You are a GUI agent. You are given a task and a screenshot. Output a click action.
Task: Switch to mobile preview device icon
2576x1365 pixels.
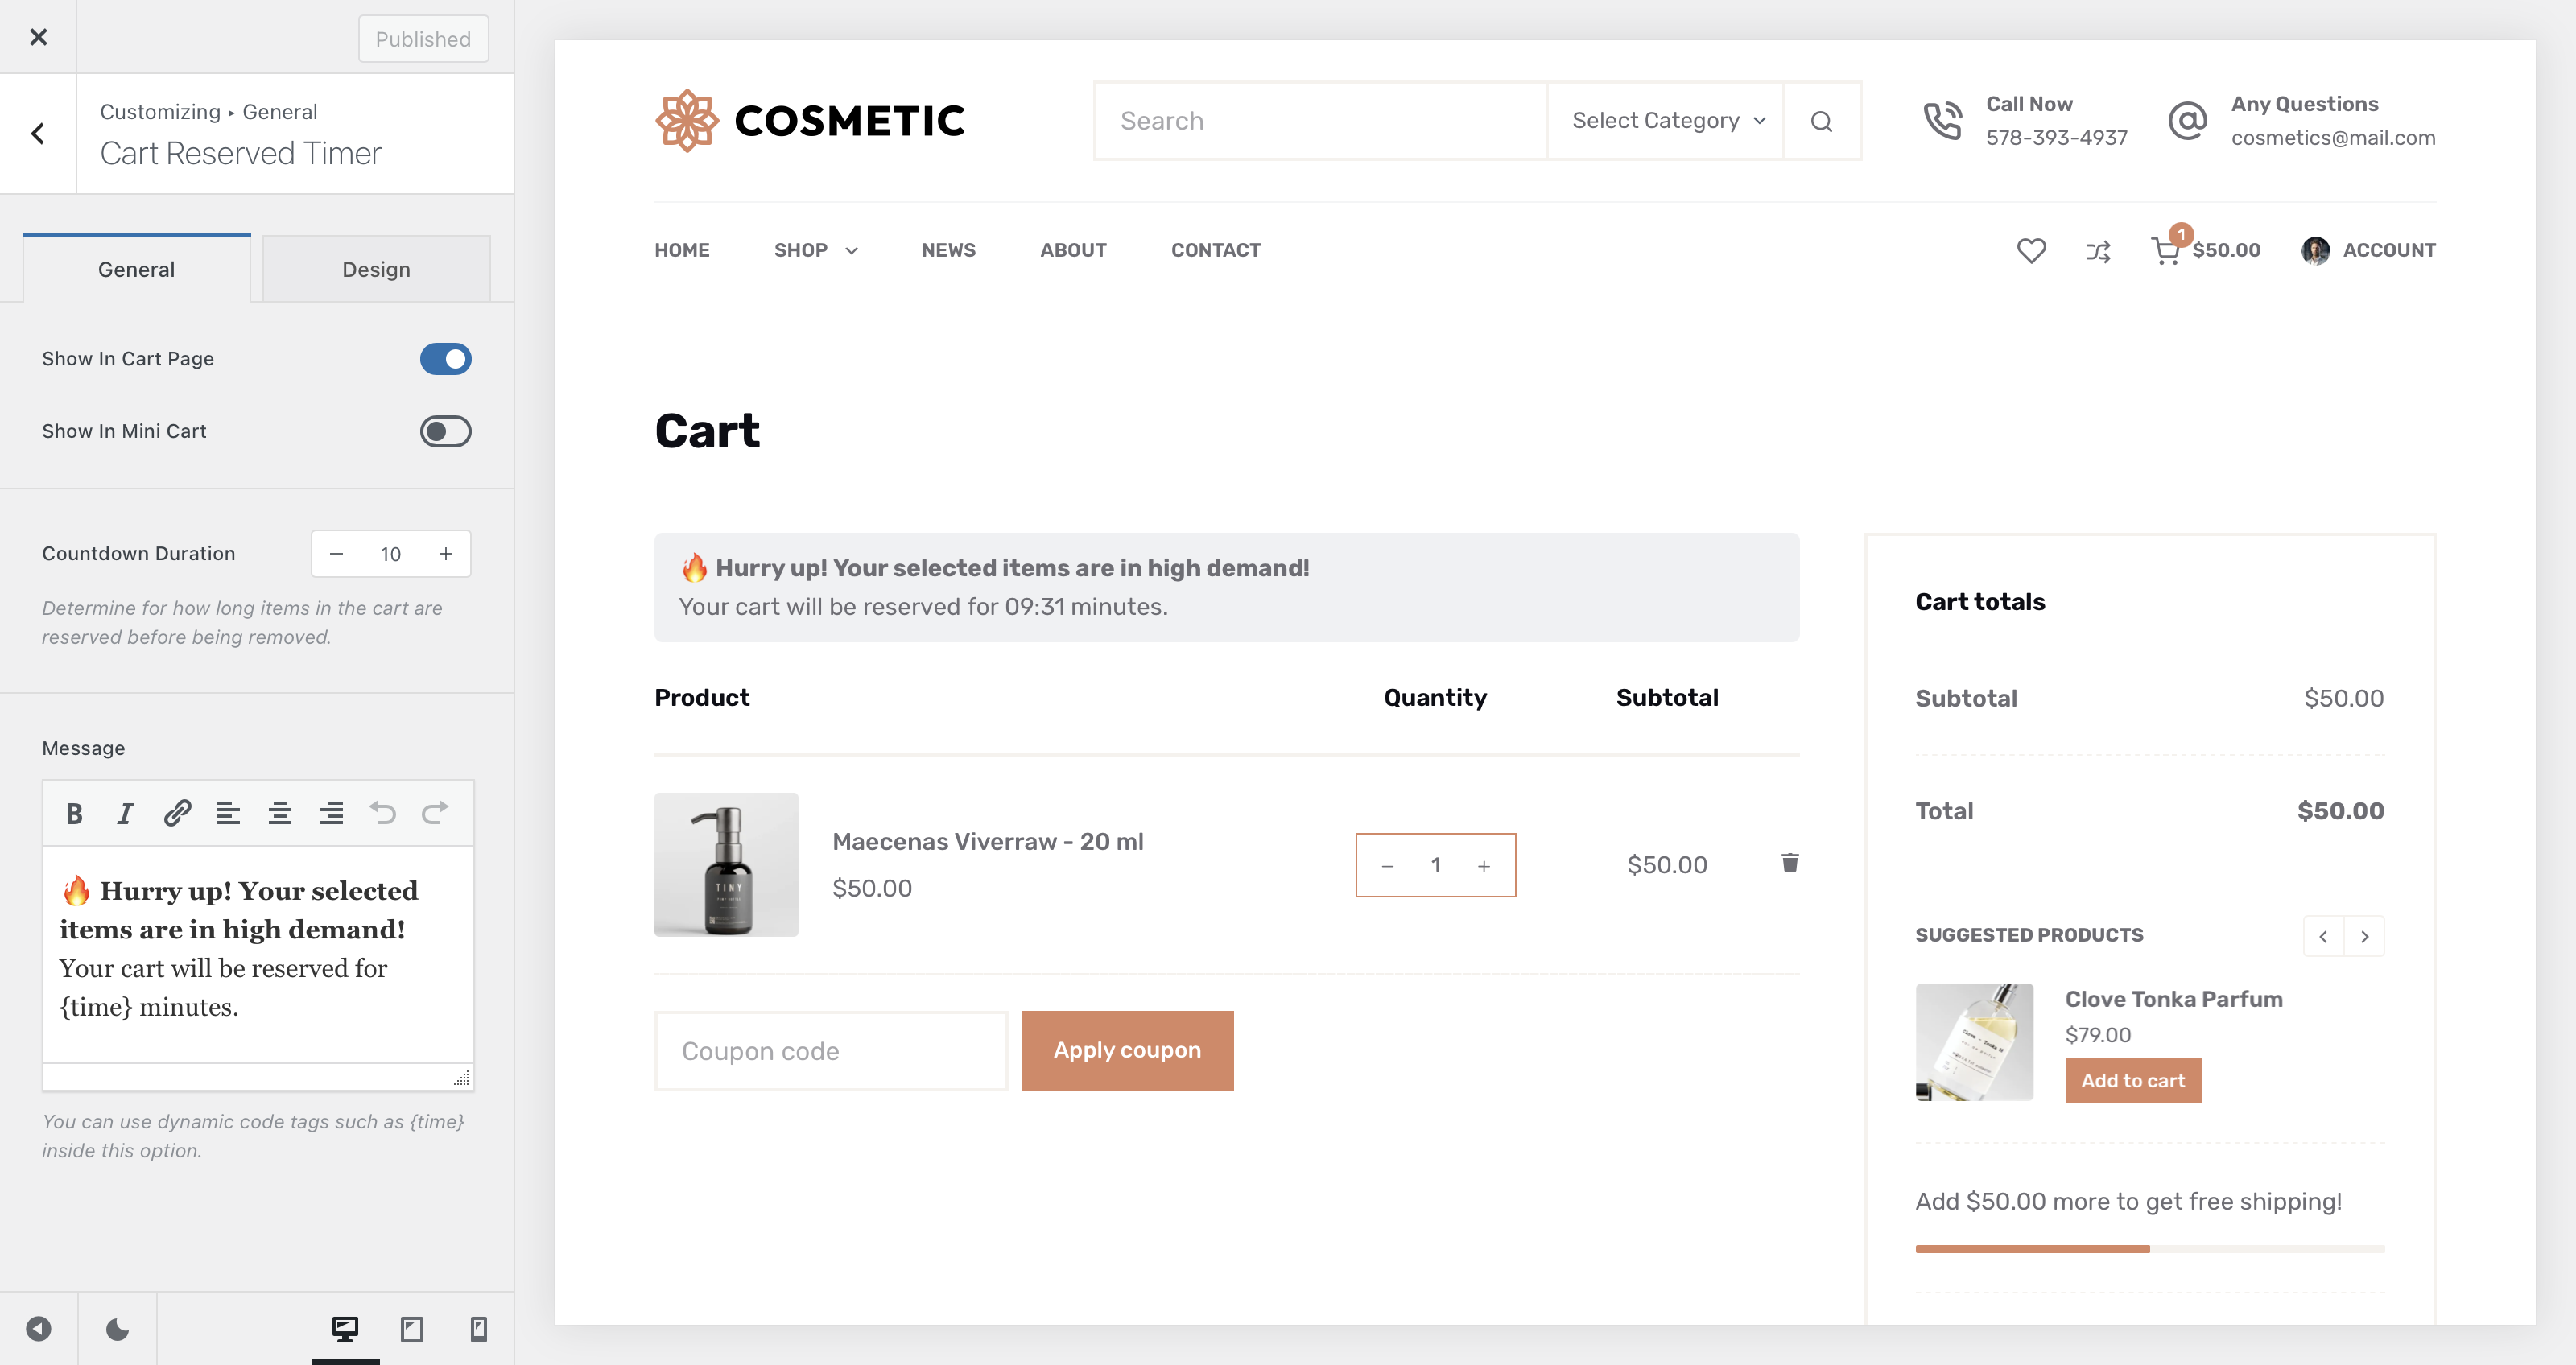point(478,1328)
